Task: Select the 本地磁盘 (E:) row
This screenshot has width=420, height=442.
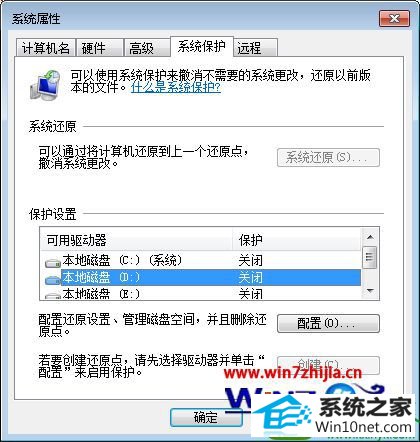Action: [201, 294]
